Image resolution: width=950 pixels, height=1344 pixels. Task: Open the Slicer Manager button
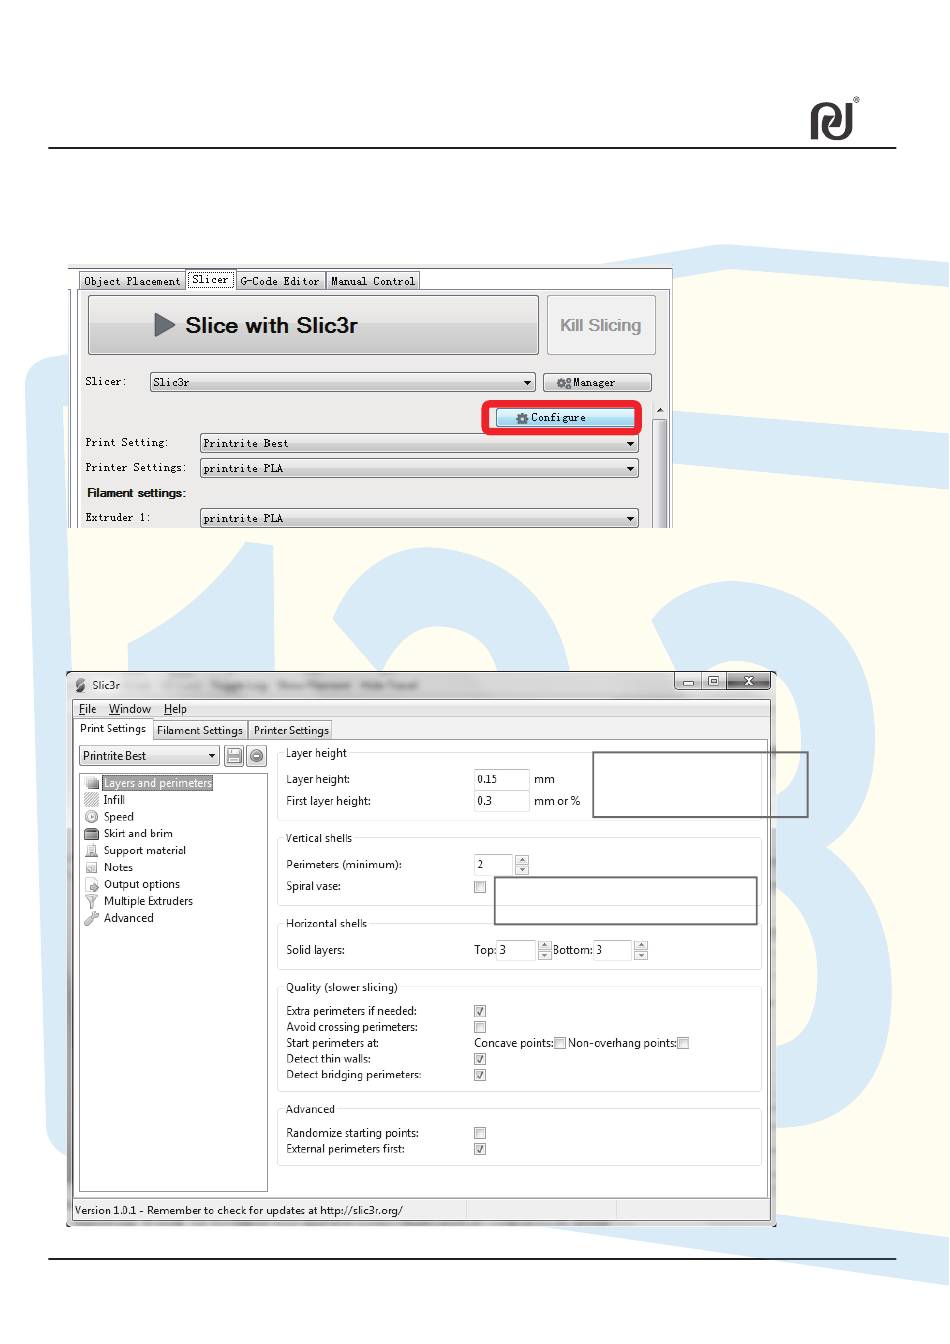coord(597,382)
